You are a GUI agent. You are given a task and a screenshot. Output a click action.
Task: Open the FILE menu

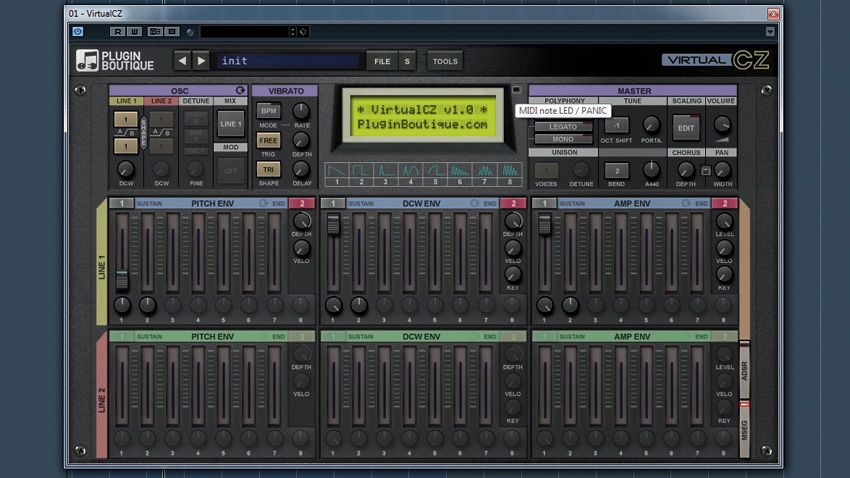(x=382, y=61)
